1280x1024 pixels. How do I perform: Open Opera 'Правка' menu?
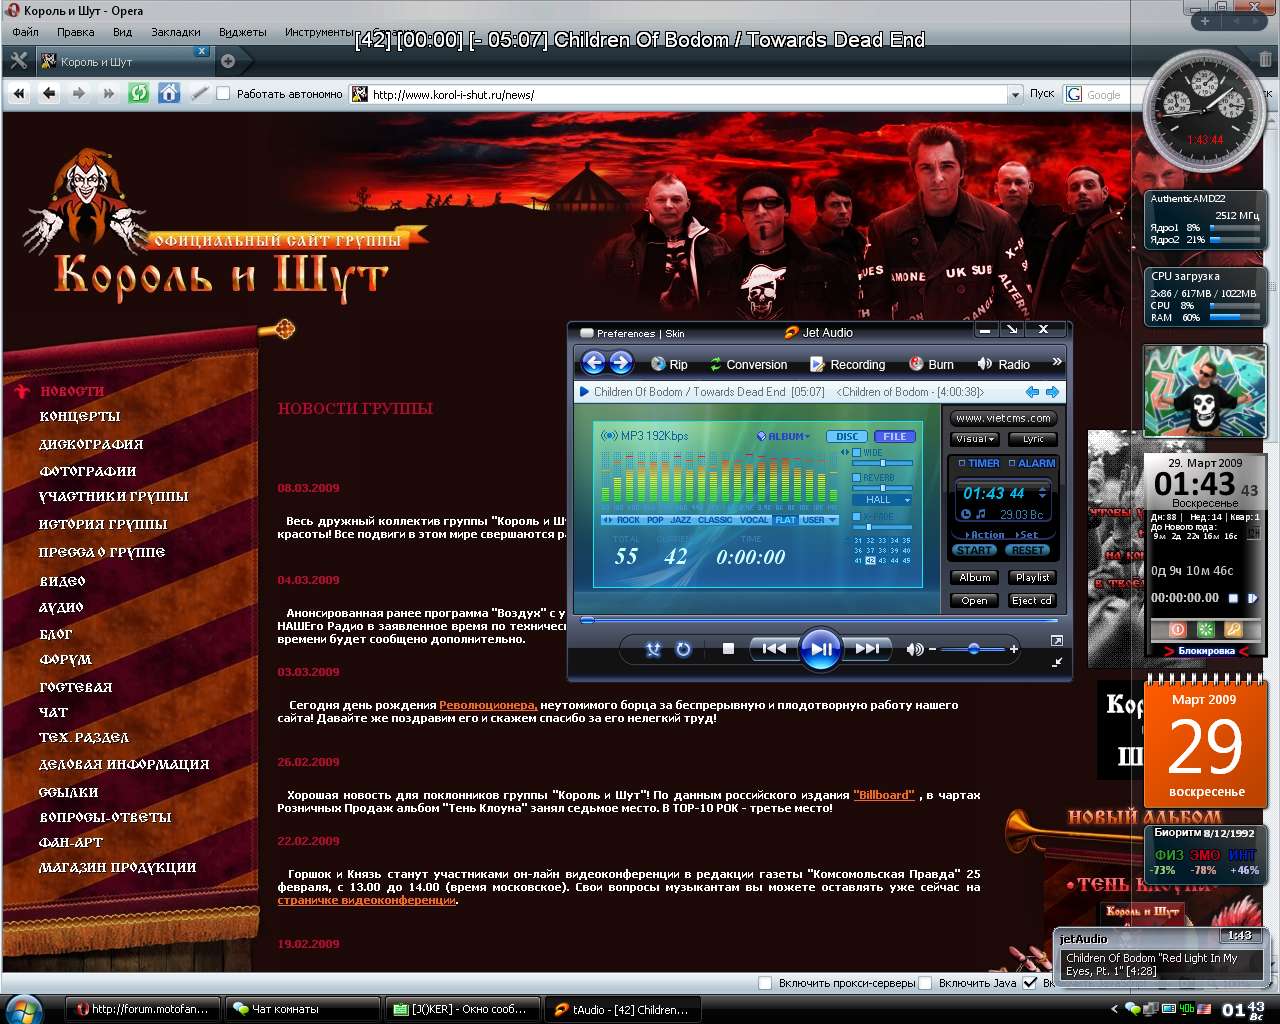[x=75, y=32]
